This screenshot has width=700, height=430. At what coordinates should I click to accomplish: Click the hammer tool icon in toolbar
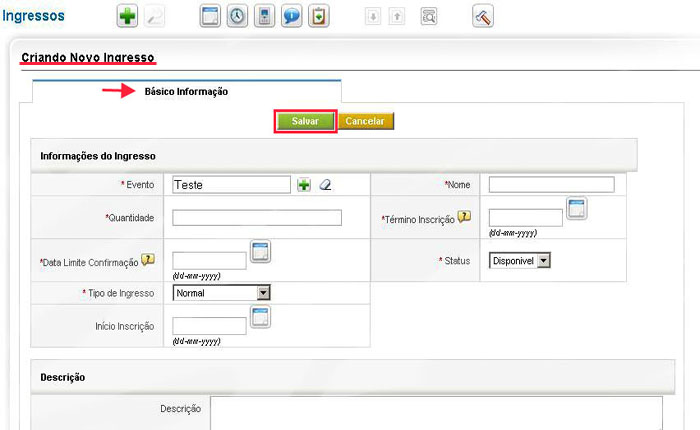[483, 17]
